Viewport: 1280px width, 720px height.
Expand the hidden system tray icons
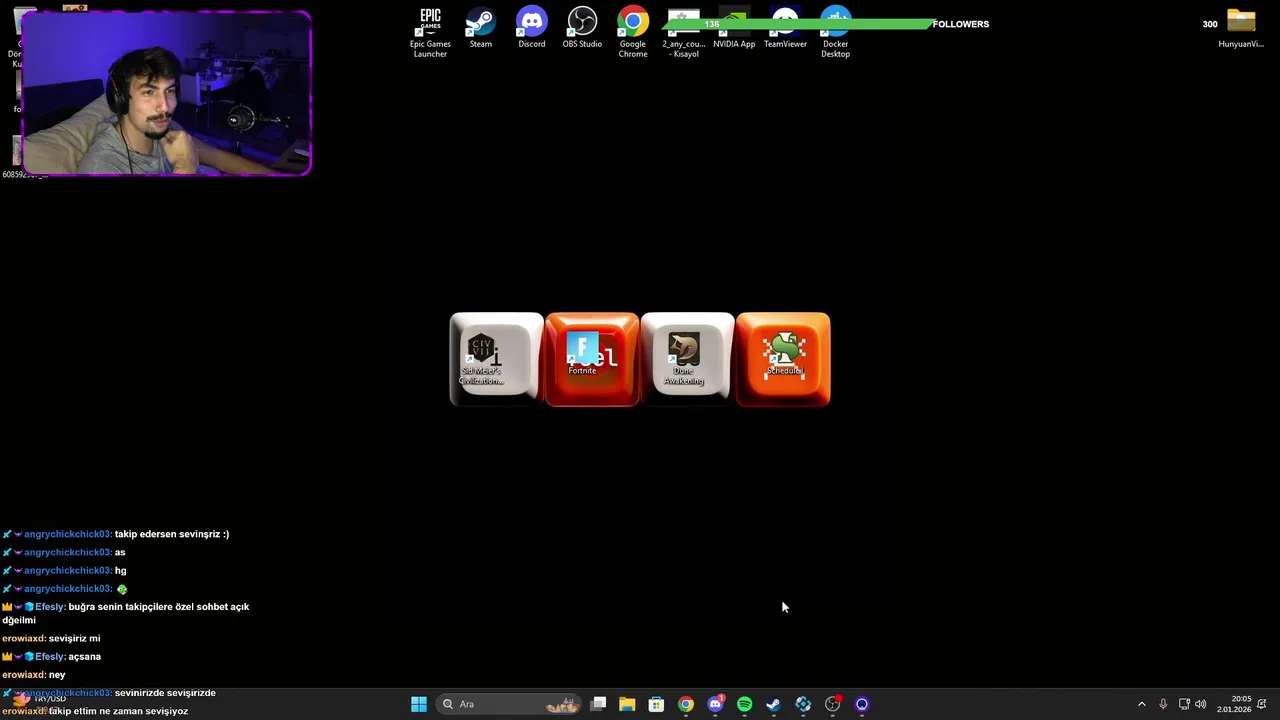[x=1142, y=704]
